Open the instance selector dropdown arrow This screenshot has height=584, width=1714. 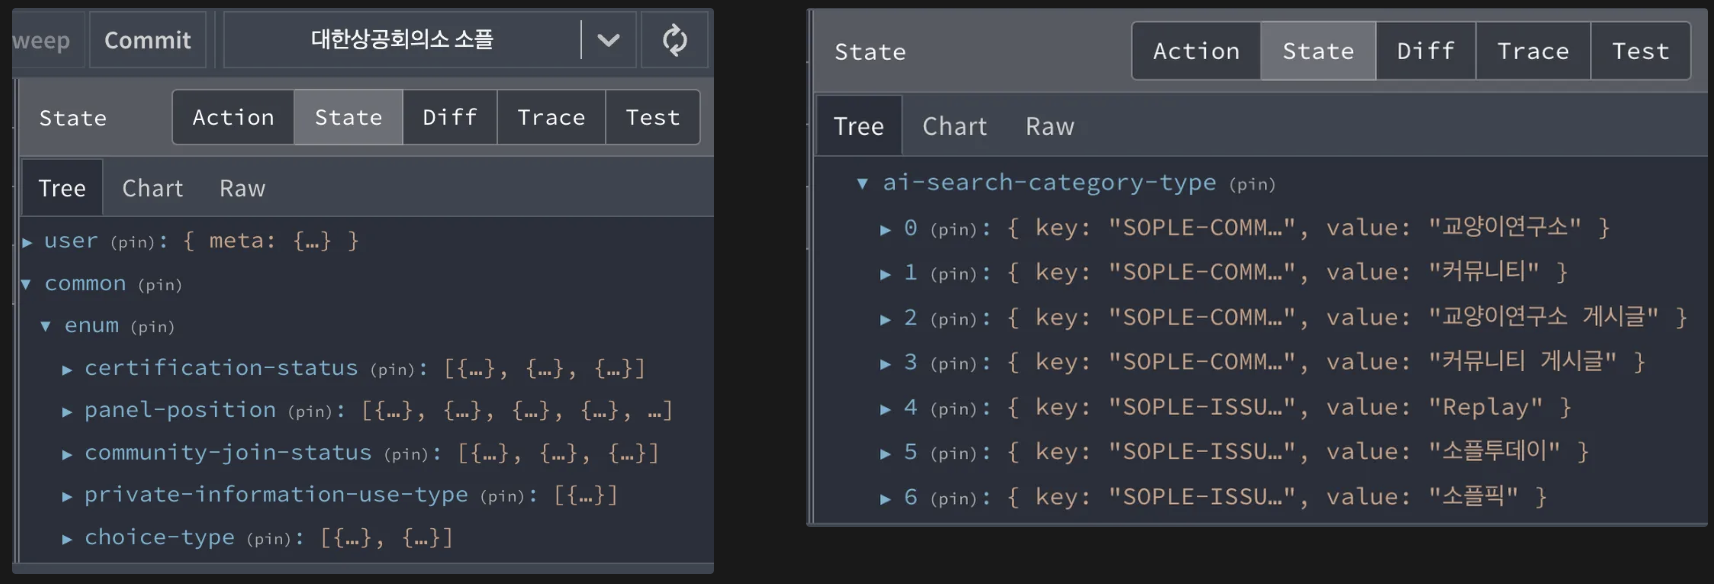coord(608,40)
